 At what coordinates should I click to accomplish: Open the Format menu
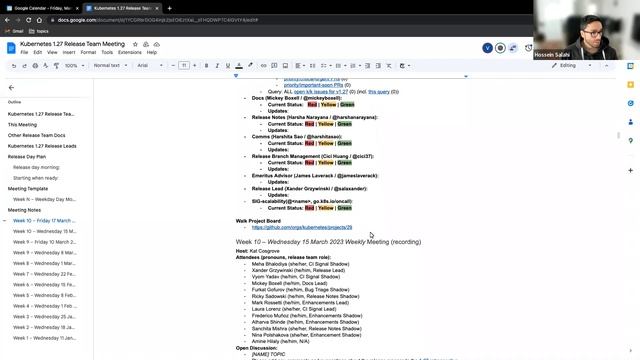pyautogui.click(x=88, y=53)
